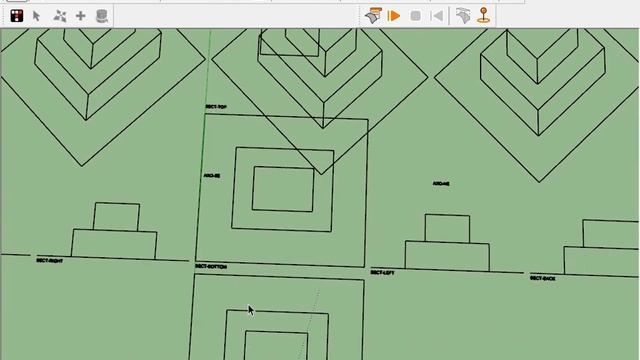This screenshot has width=640, height=360.
Task: Click the plus sign toolbar icon
Action: click(x=80, y=16)
